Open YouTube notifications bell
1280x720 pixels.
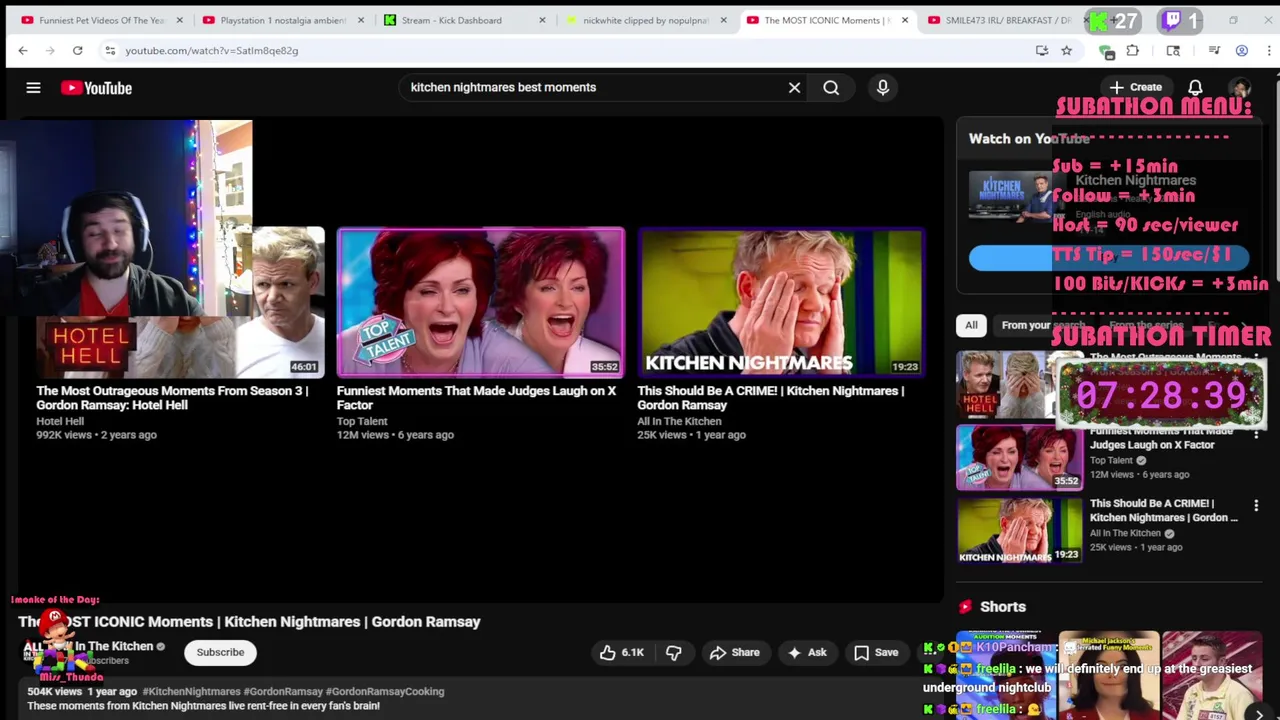(1195, 87)
